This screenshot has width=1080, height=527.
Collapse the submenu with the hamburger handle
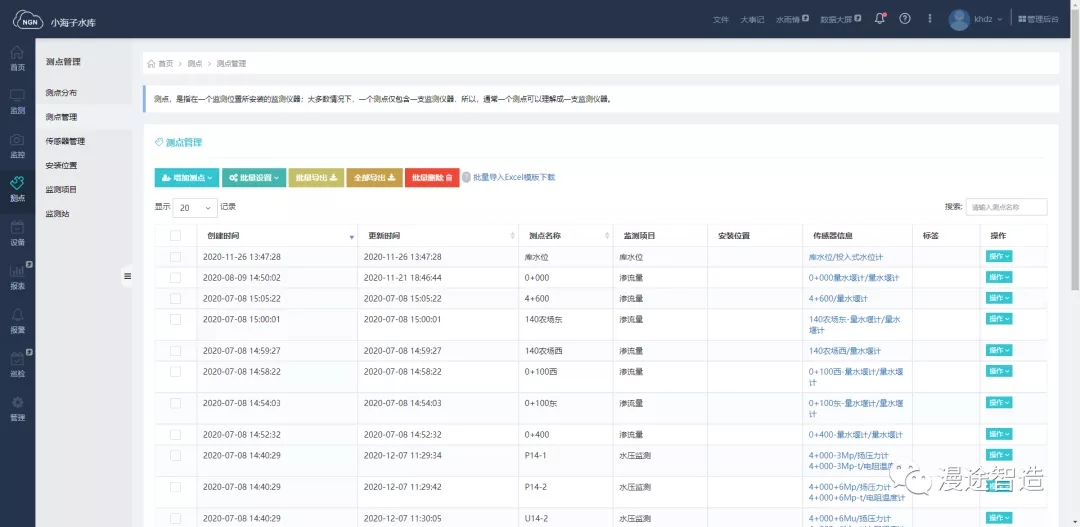point(127,276)
